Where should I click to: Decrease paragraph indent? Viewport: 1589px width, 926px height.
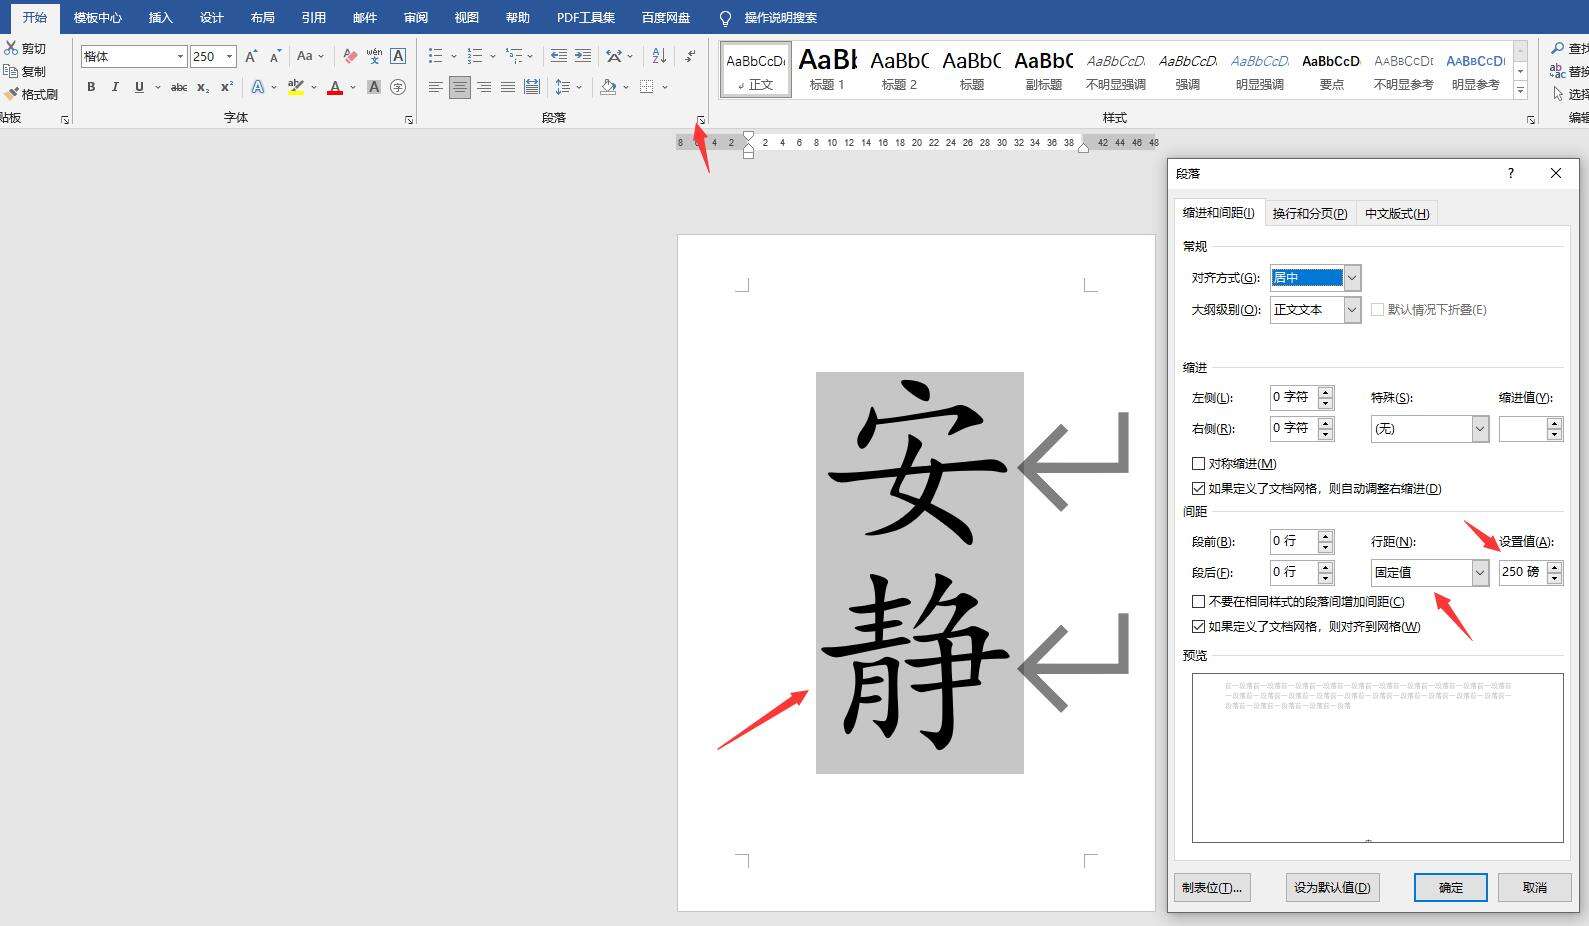[559, 56]
